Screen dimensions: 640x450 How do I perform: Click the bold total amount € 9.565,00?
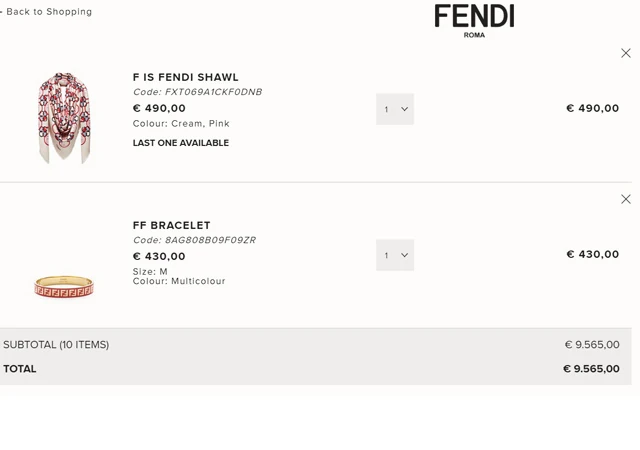point(591,369)
